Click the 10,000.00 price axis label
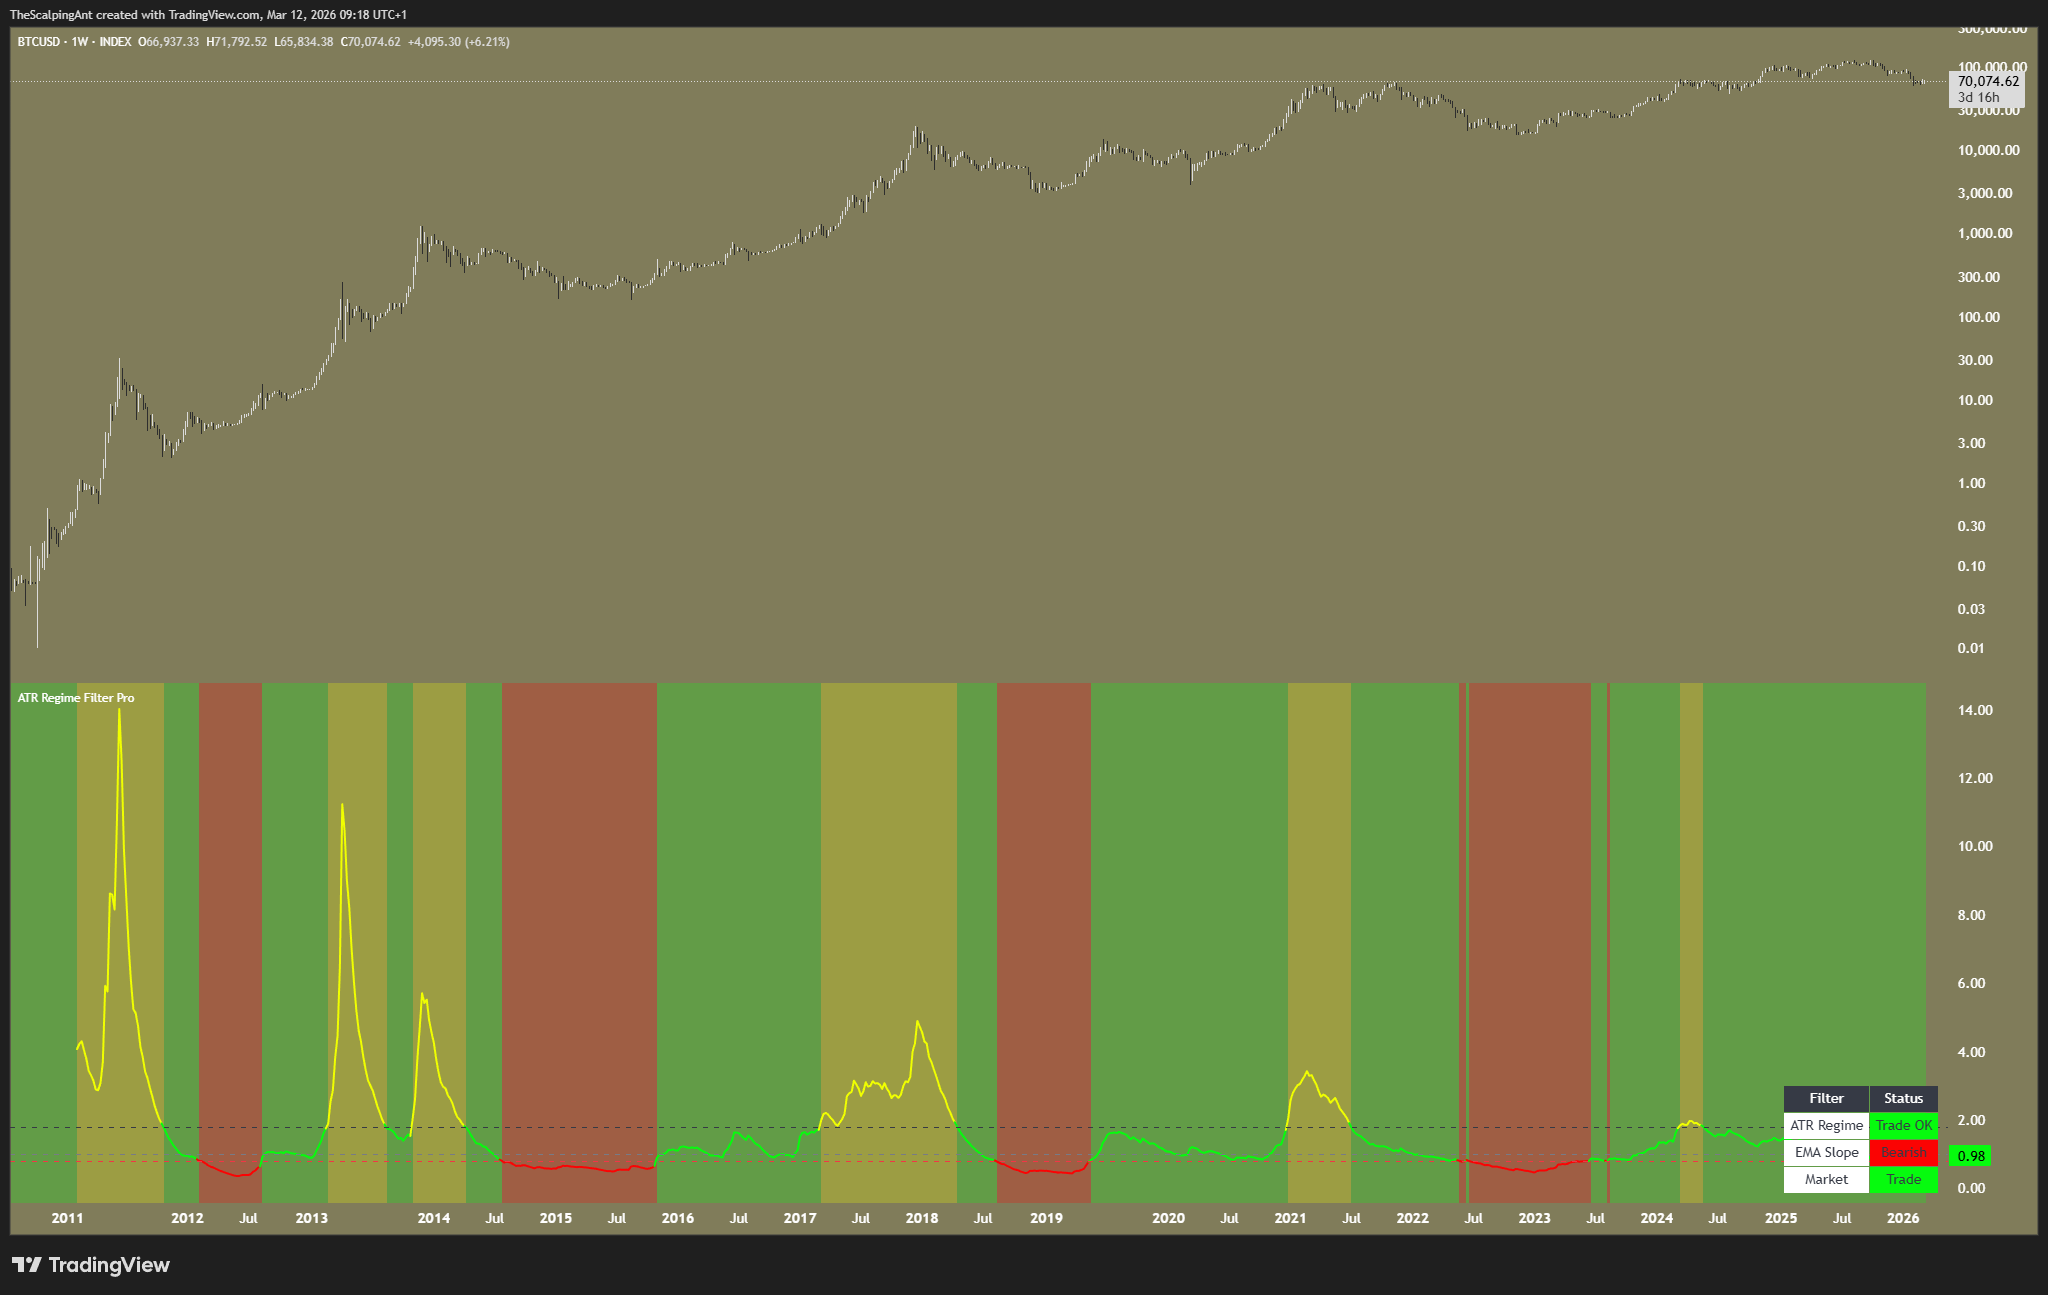Image resolution: width=2048 pixels, height=1295 pixels. tap(1988, 150)
